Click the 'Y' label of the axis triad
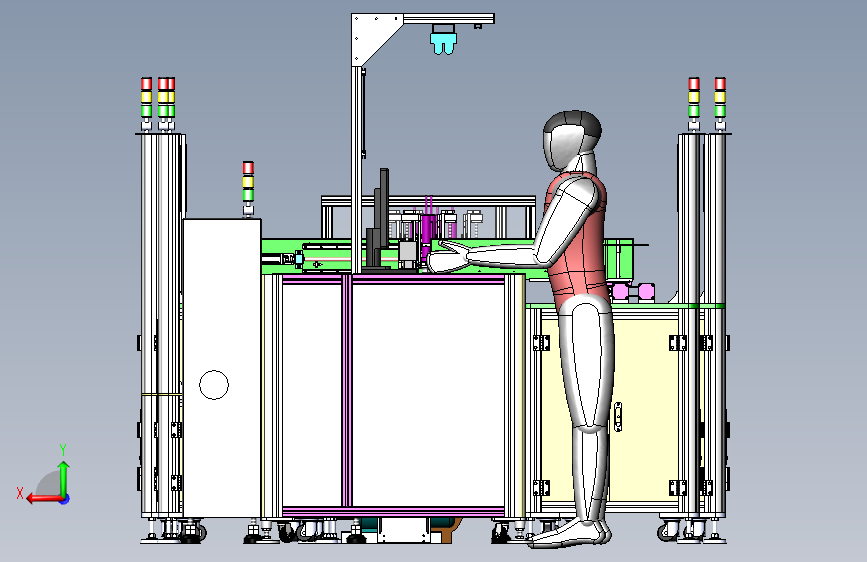 (63, 450)
